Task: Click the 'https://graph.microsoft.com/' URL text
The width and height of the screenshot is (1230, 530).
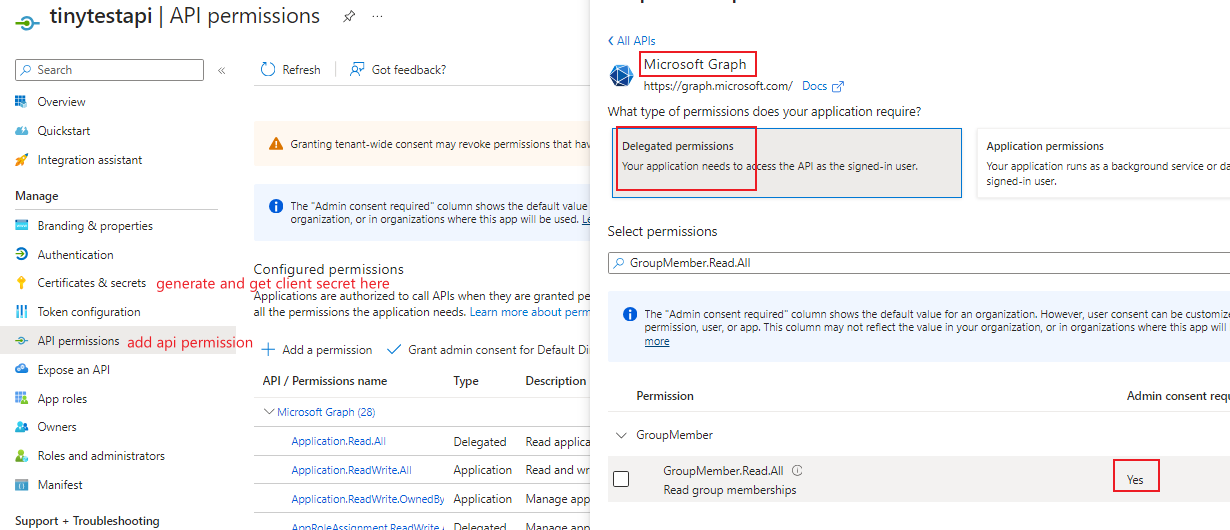Action: click(x=718, y=87)
